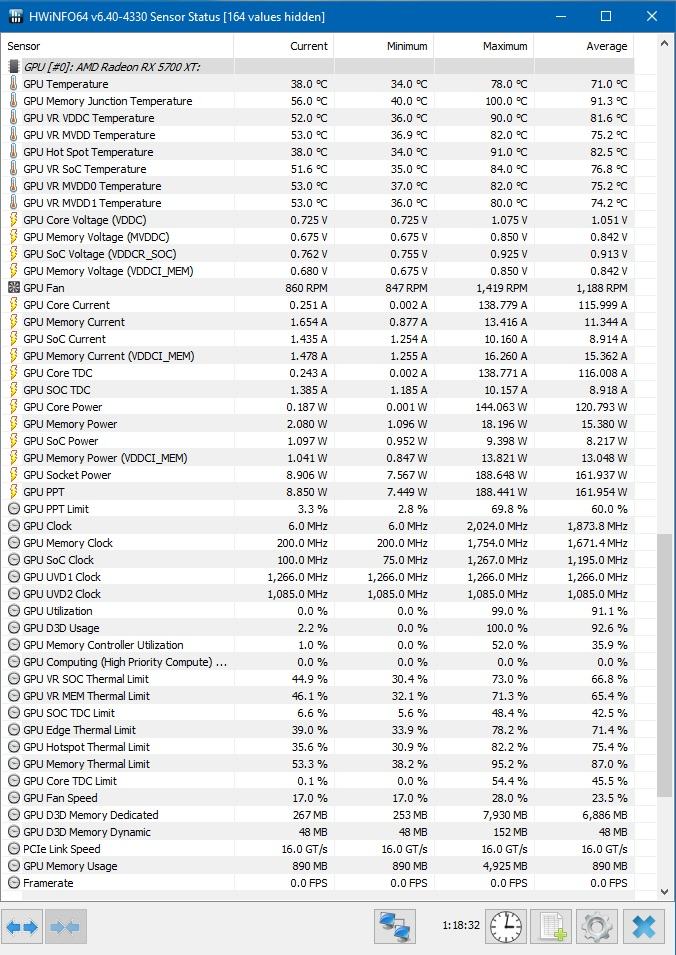
Task: Open sensor settings gear icon
Action: tap(596, 927)
